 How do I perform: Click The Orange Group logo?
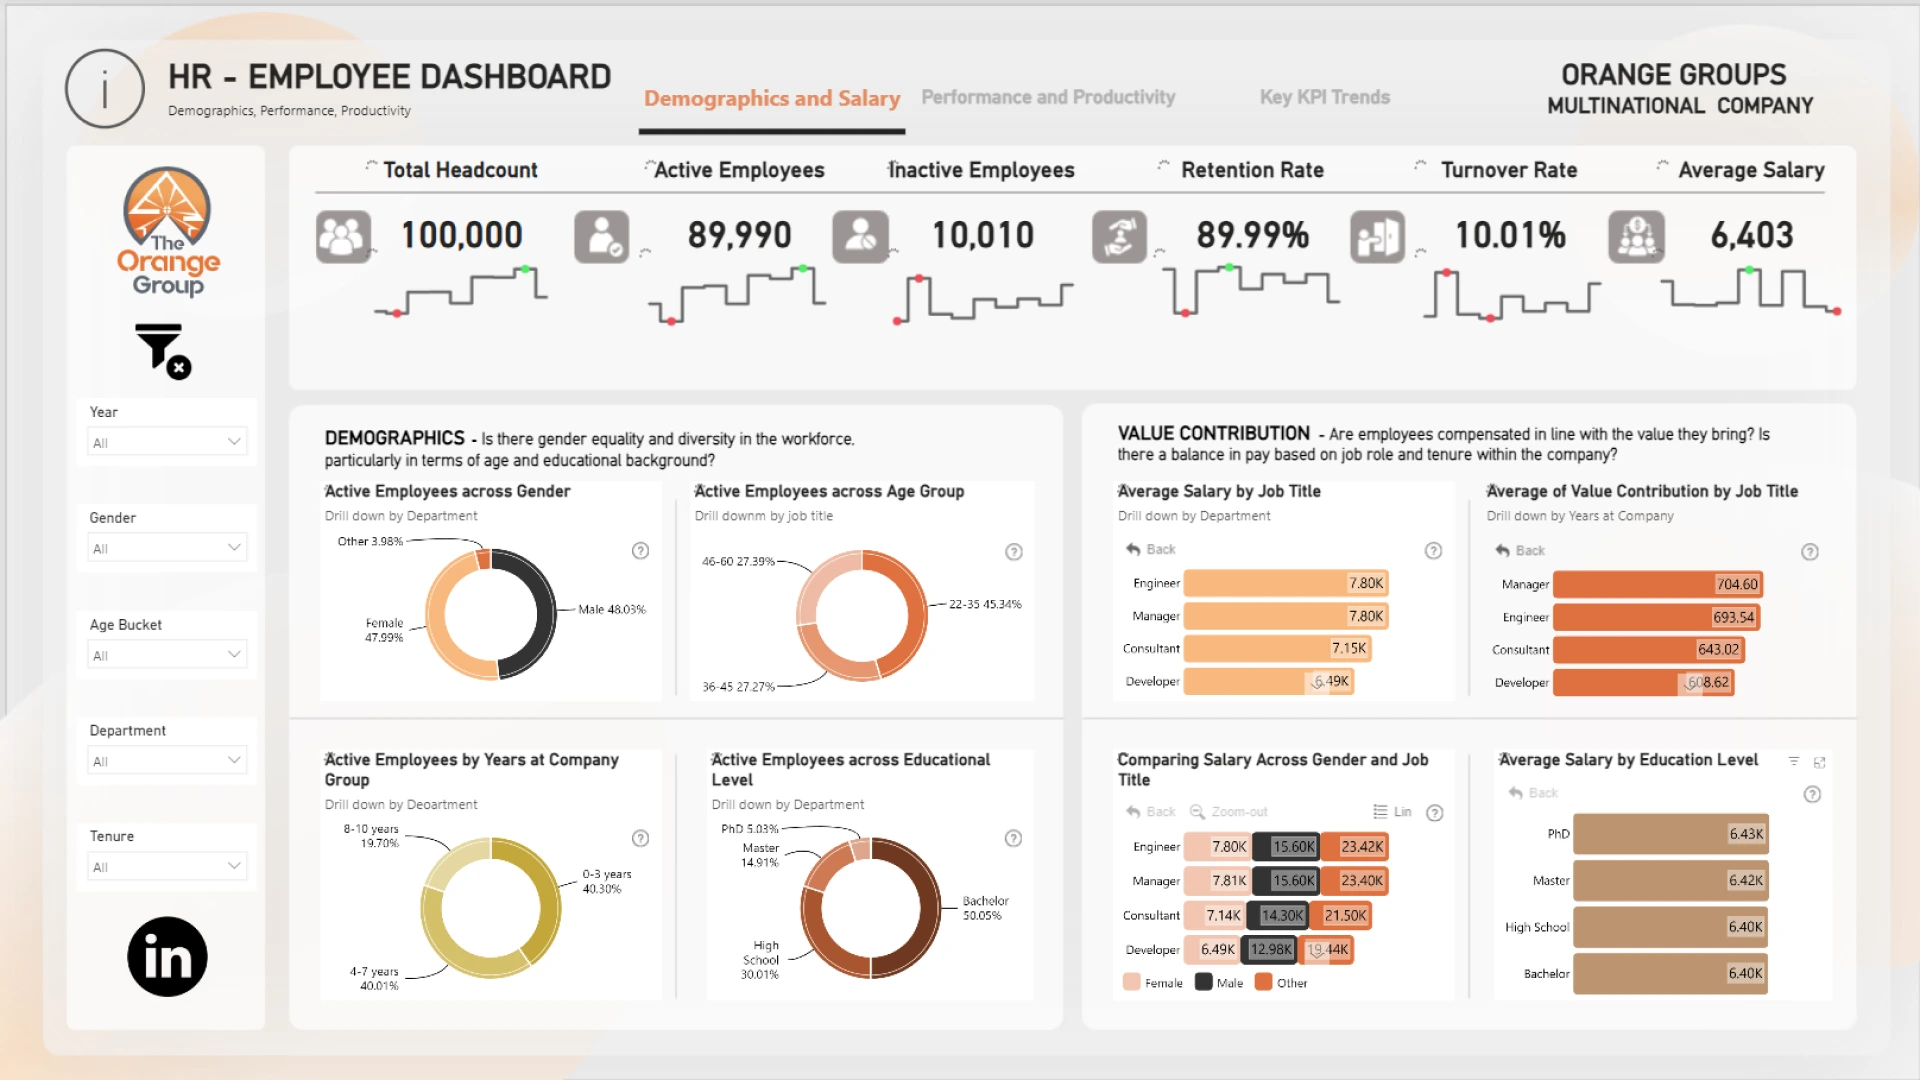click(x=168, y=232)
